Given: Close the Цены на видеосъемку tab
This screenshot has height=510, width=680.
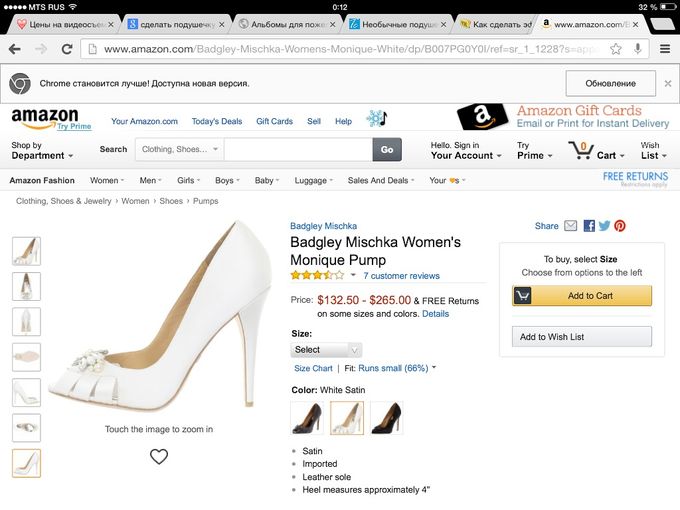Looking at the screenshot, I should (111, 25).
